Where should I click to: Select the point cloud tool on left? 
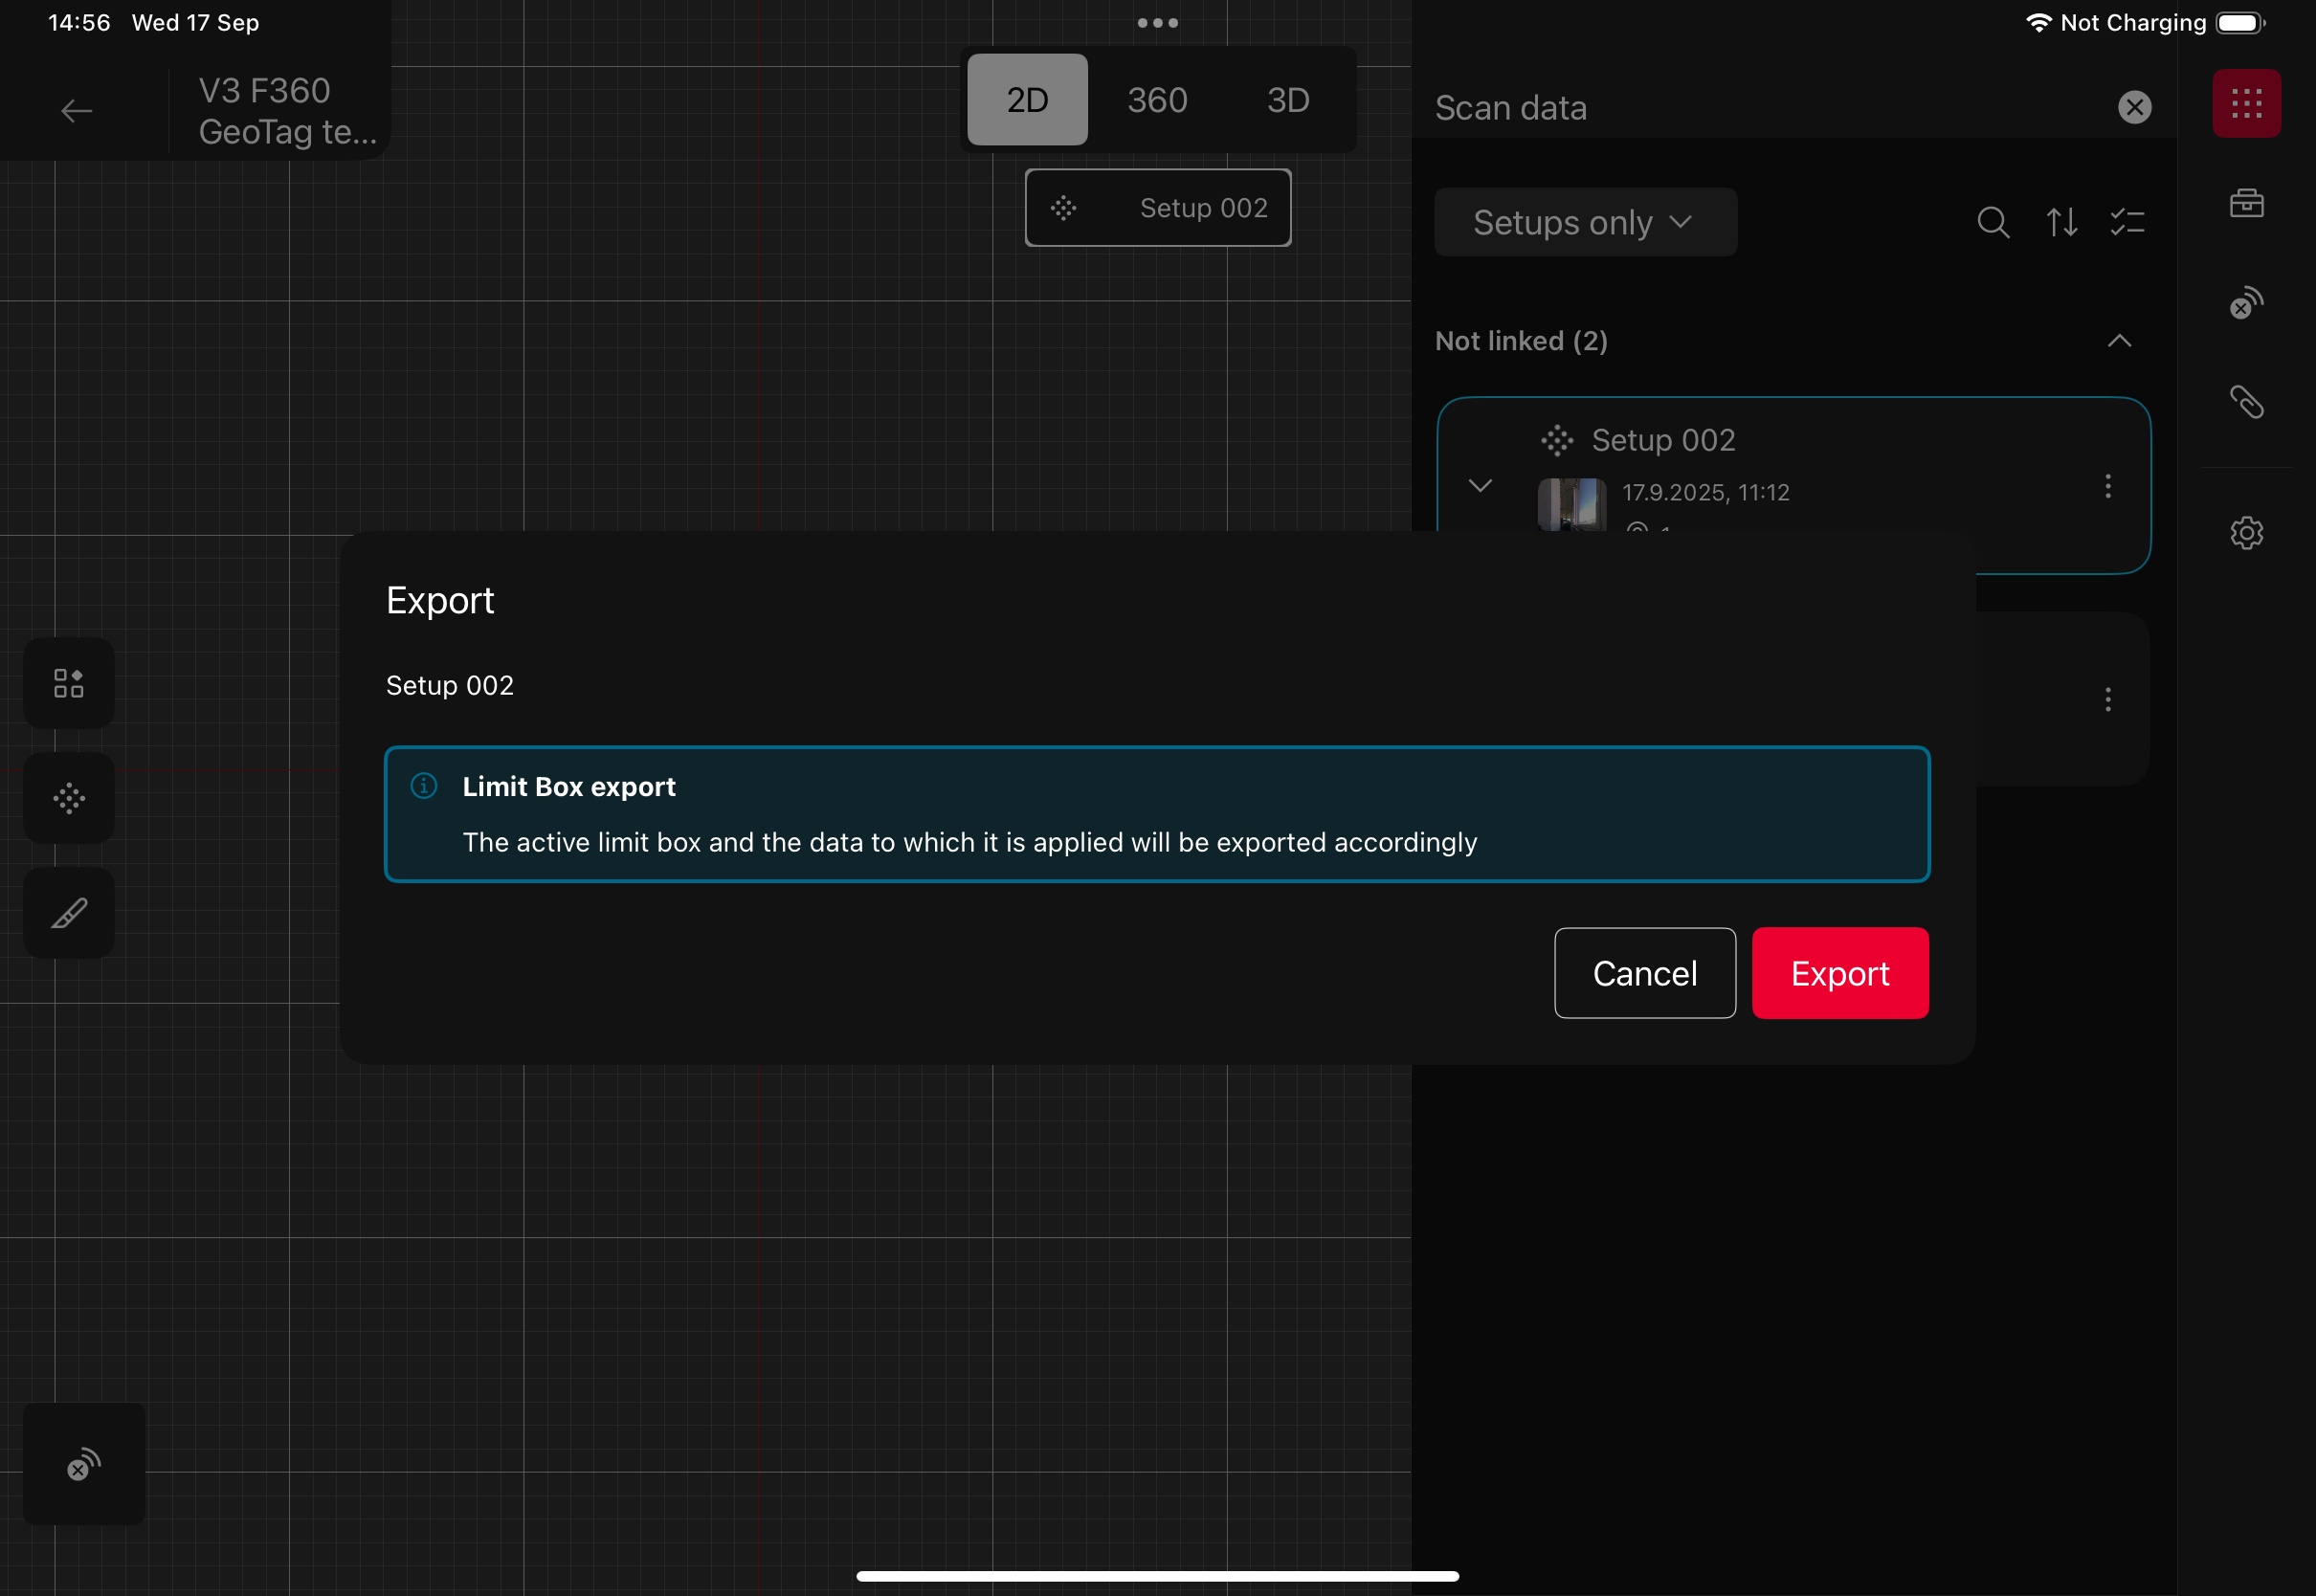tap(69, 798)
